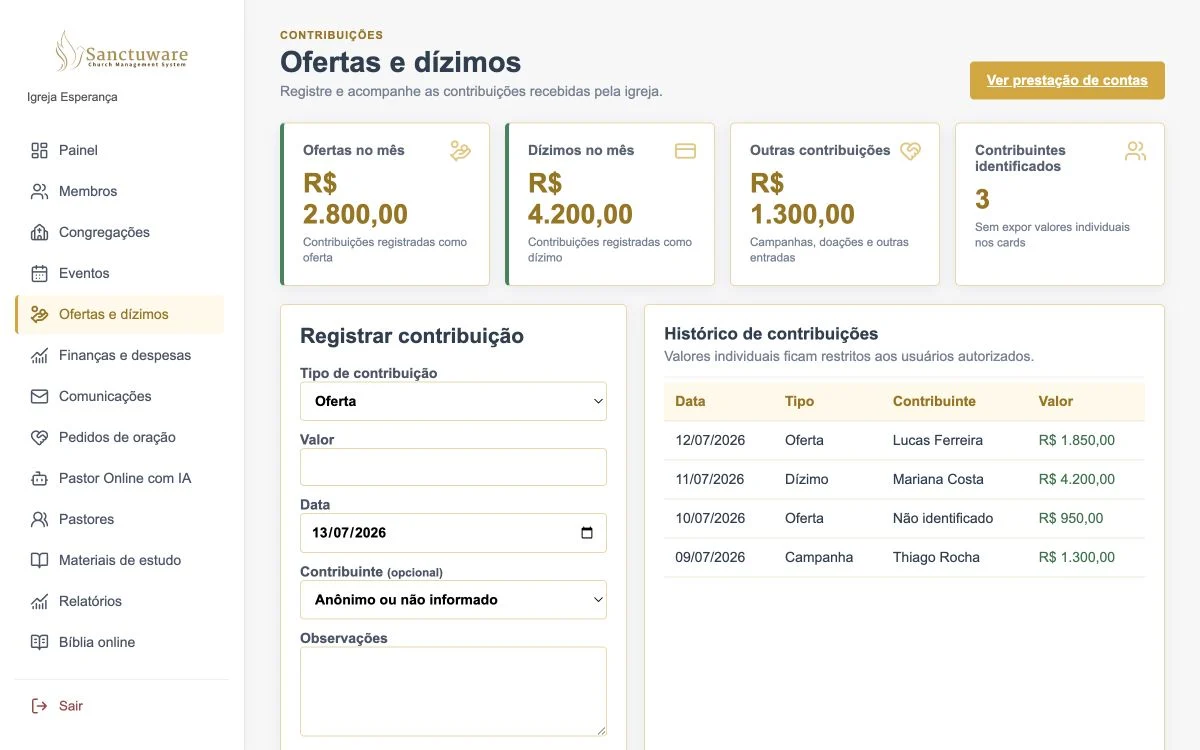Click the R$ 1.850,00 value
This screenshot has height=750, width=1200.
pos(1077,440)
